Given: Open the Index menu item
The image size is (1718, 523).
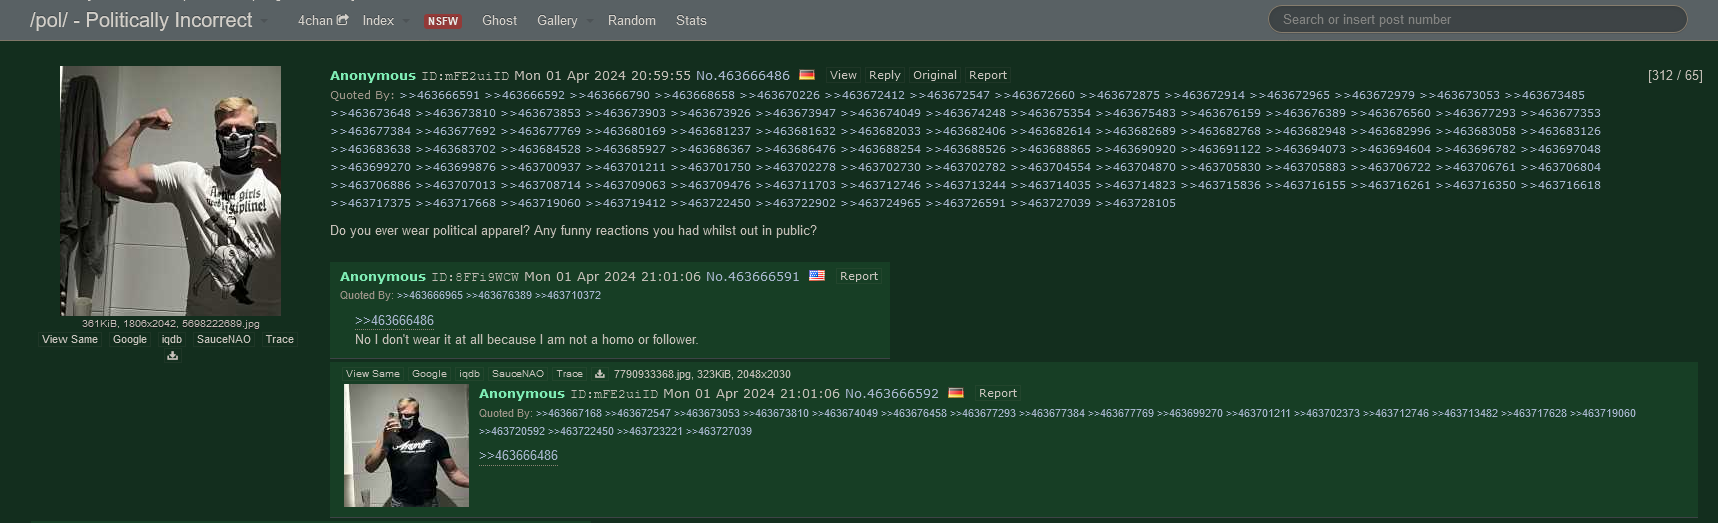Looking at the screenshot, I should 378,20.
